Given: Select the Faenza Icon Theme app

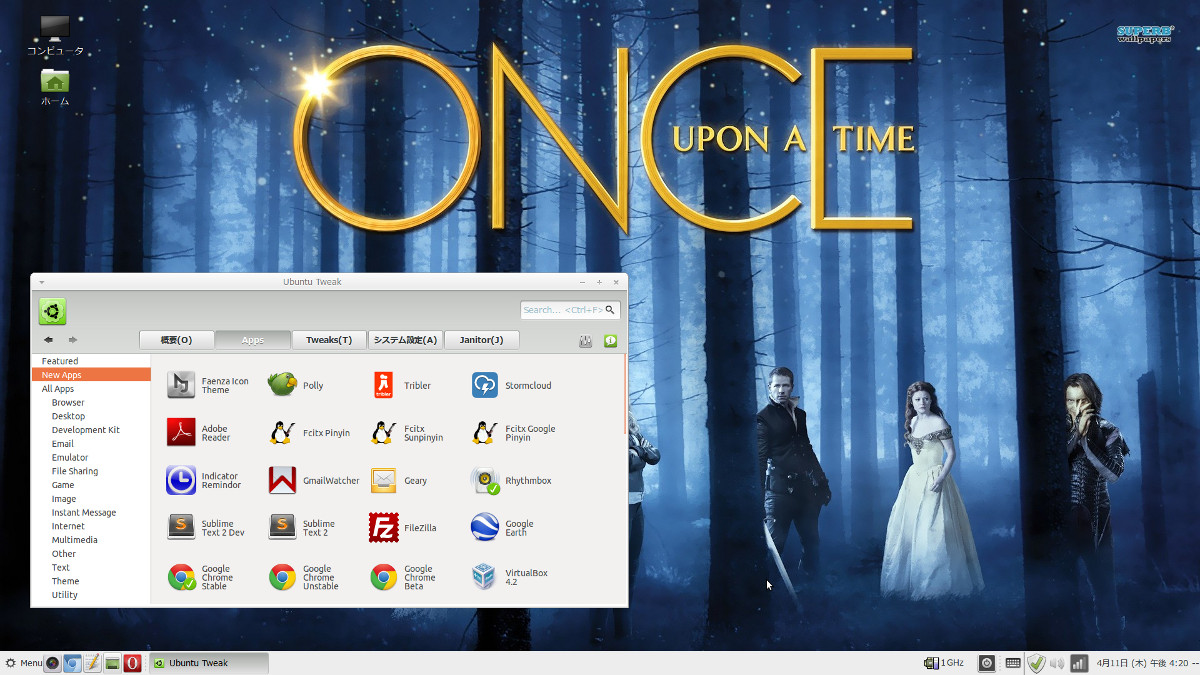Looking at the screenshot, I should click(x=209, y=385).
